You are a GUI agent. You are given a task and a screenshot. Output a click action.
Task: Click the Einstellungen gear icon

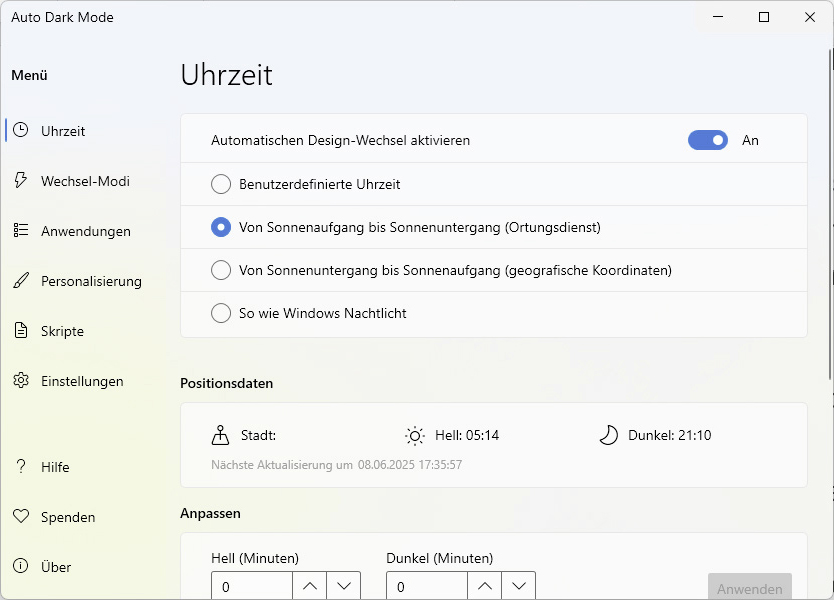click(22, 380)
